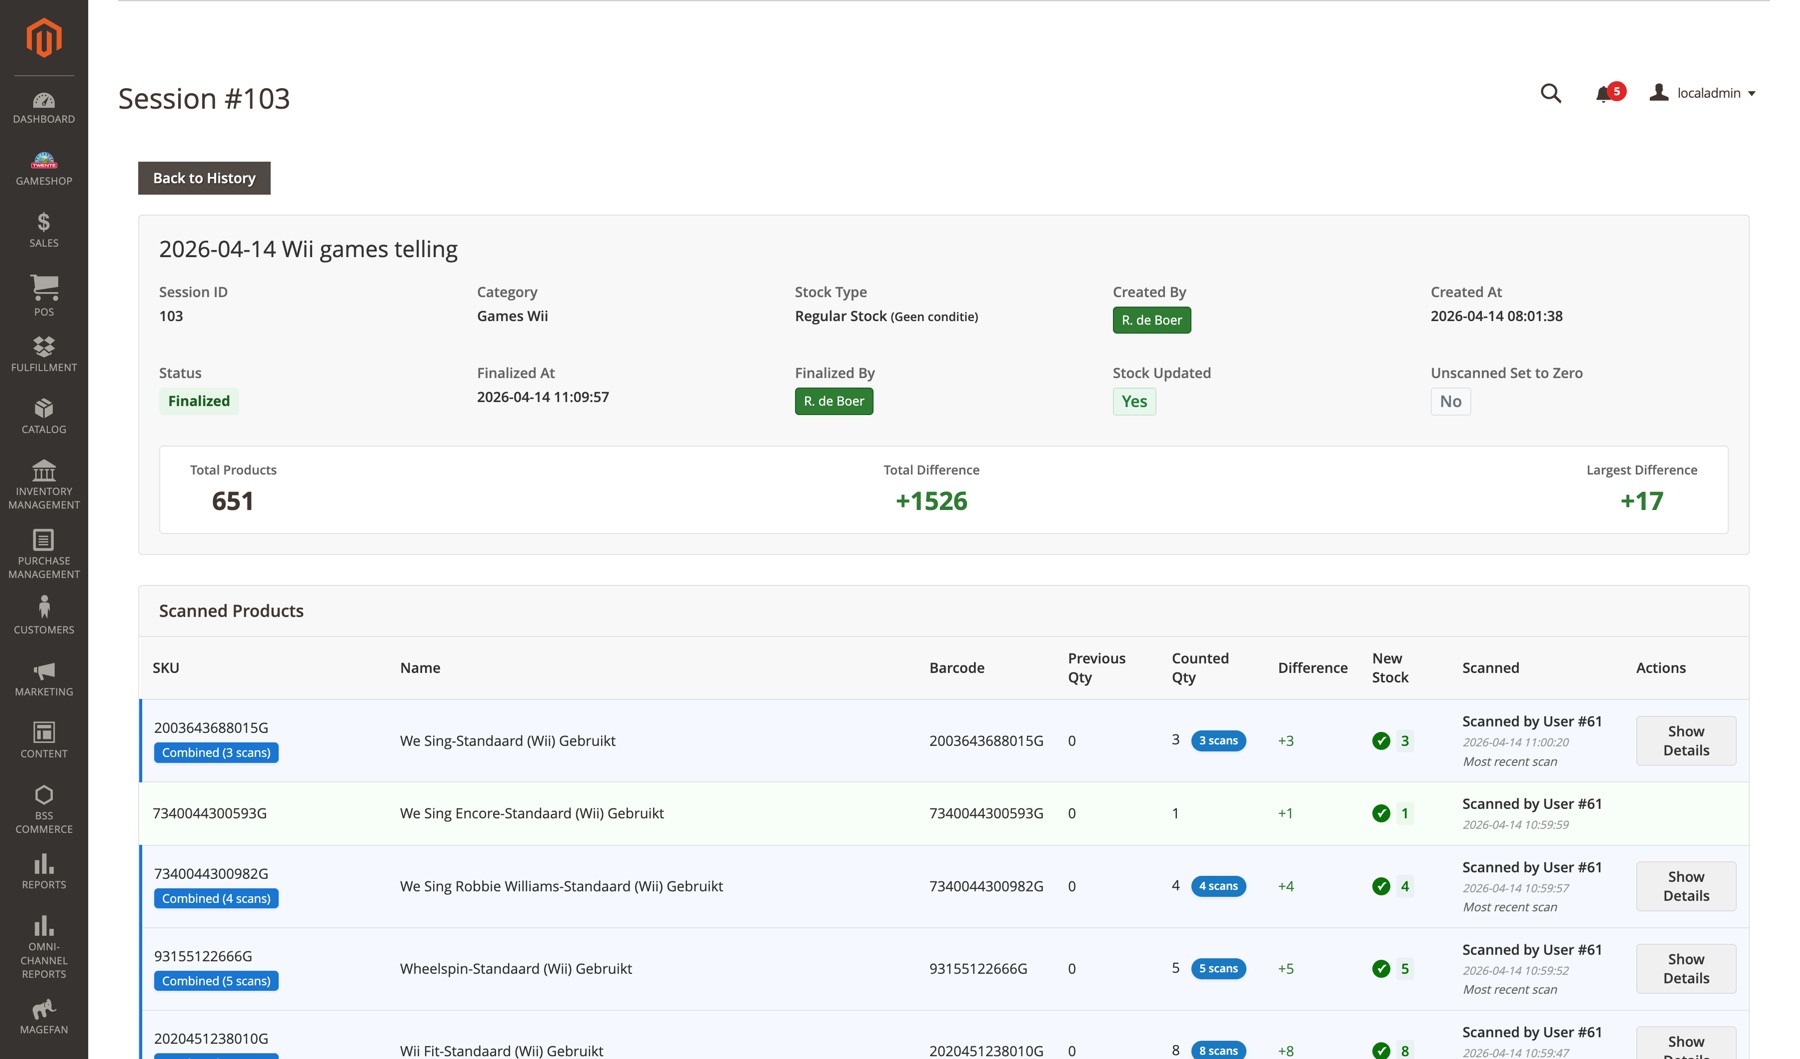Click session title 2026-04-14 Wii games telling
Screen dimensions: 1800x1059
(308, 249)
